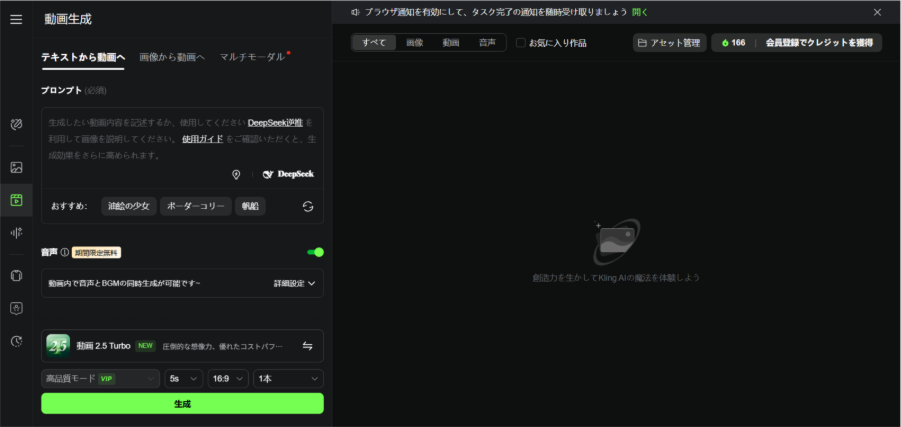Click 会員登録でクレジットを獲得 button
The width and height of the screenshot is (901, 427).
coord(819,43)
